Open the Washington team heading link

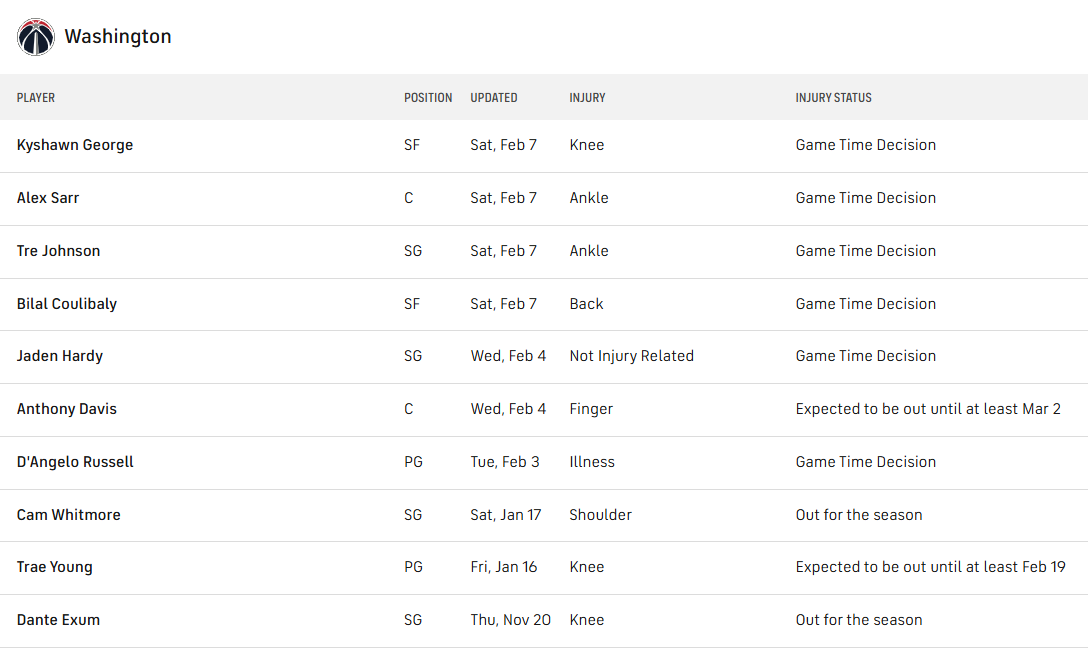(x=117, y=37)
